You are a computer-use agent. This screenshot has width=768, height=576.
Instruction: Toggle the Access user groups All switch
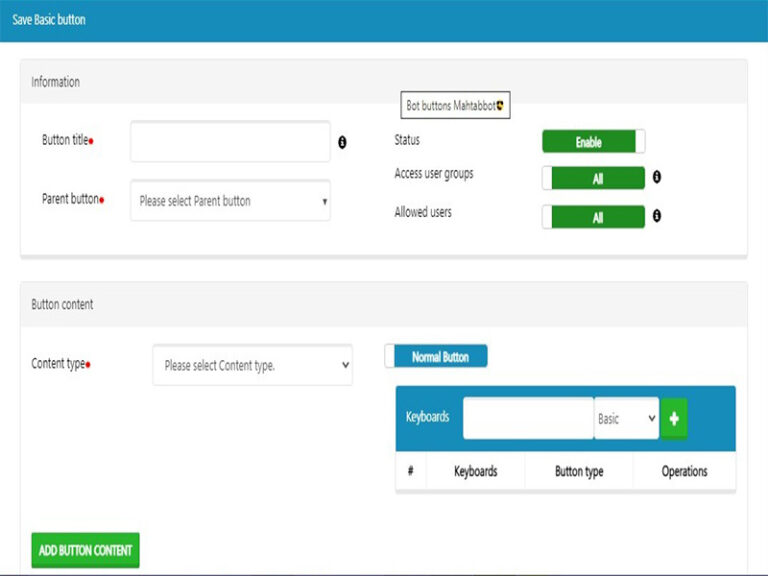pyautogui.click(x=593, y=178)
